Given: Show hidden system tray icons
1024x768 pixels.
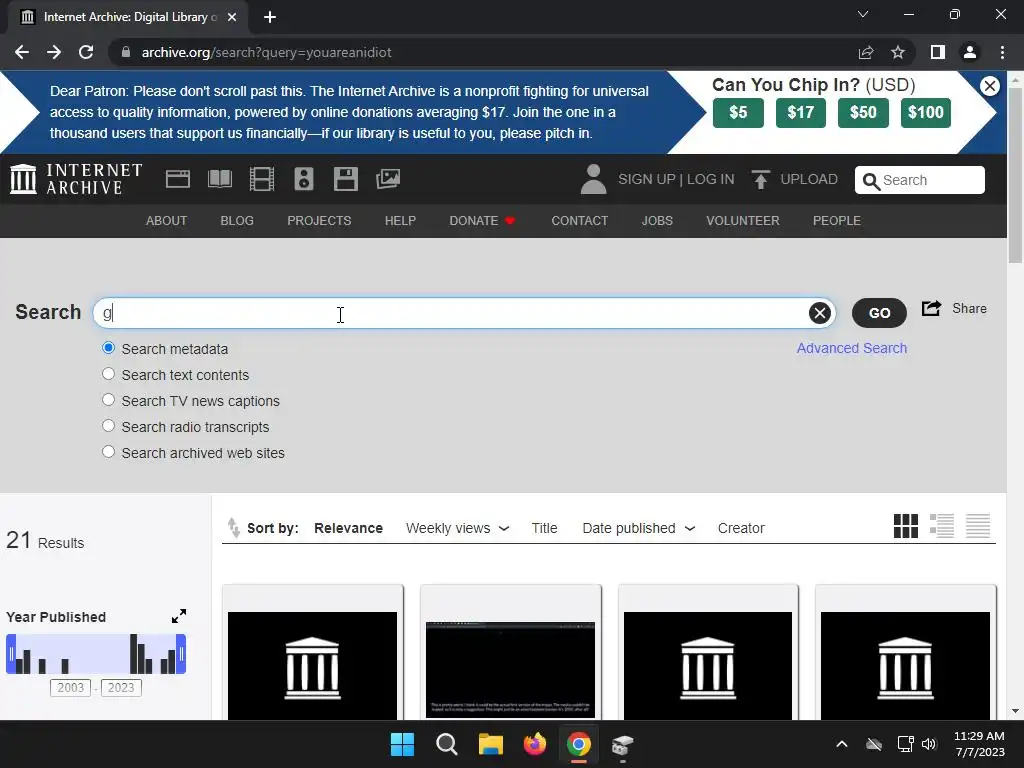Looking at the screenshot, I should [842, 744].
